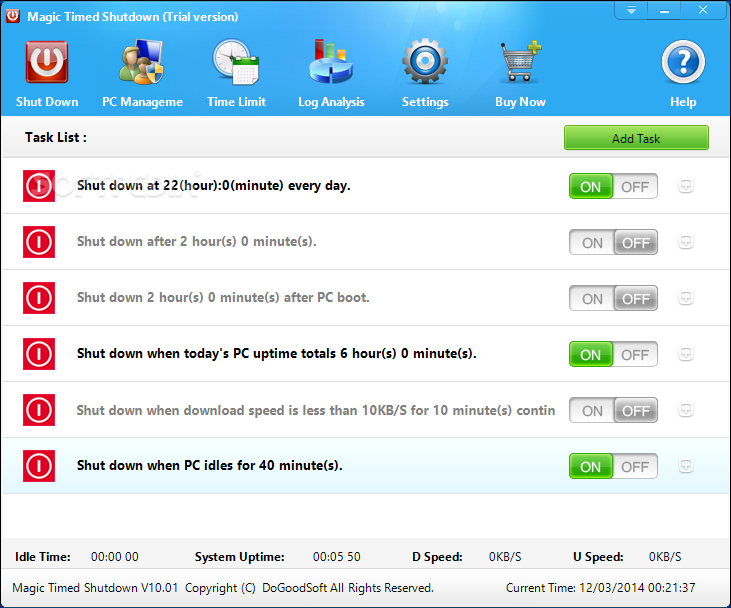
Task: Click small edit icon for shut down after 2 hours task
Action: [685, 242]
